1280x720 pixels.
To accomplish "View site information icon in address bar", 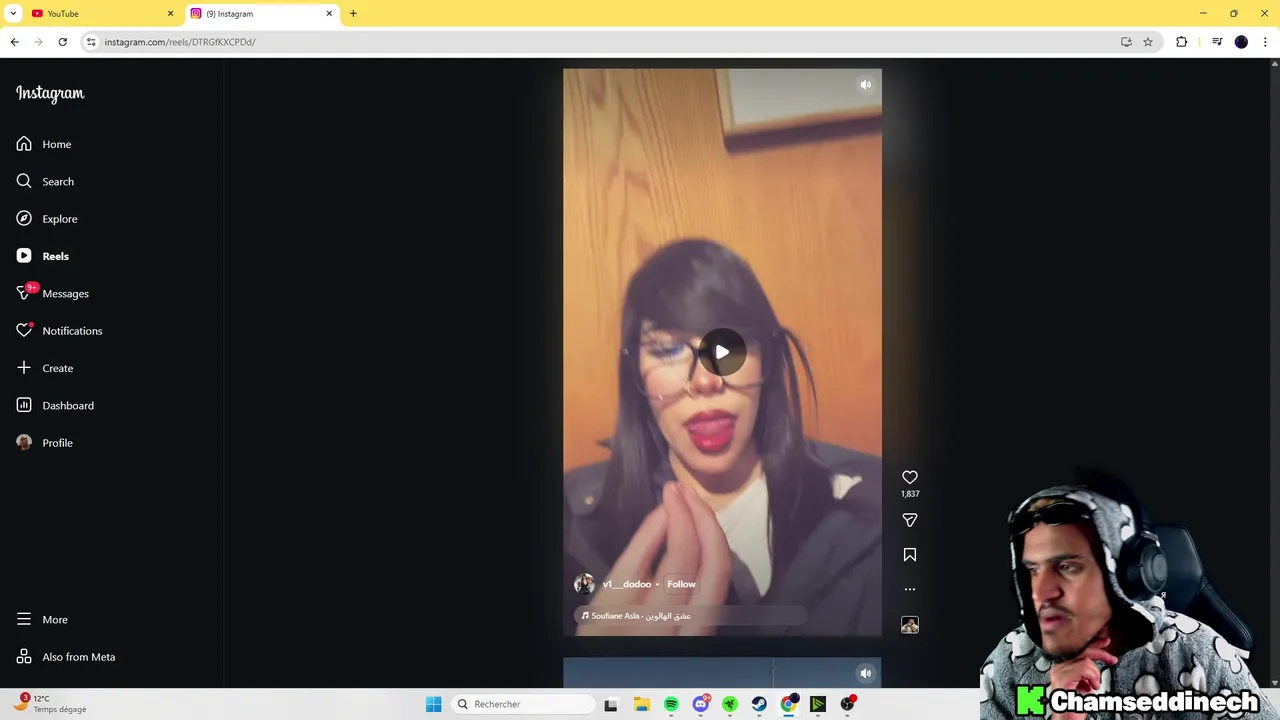I will pos(91,42).
